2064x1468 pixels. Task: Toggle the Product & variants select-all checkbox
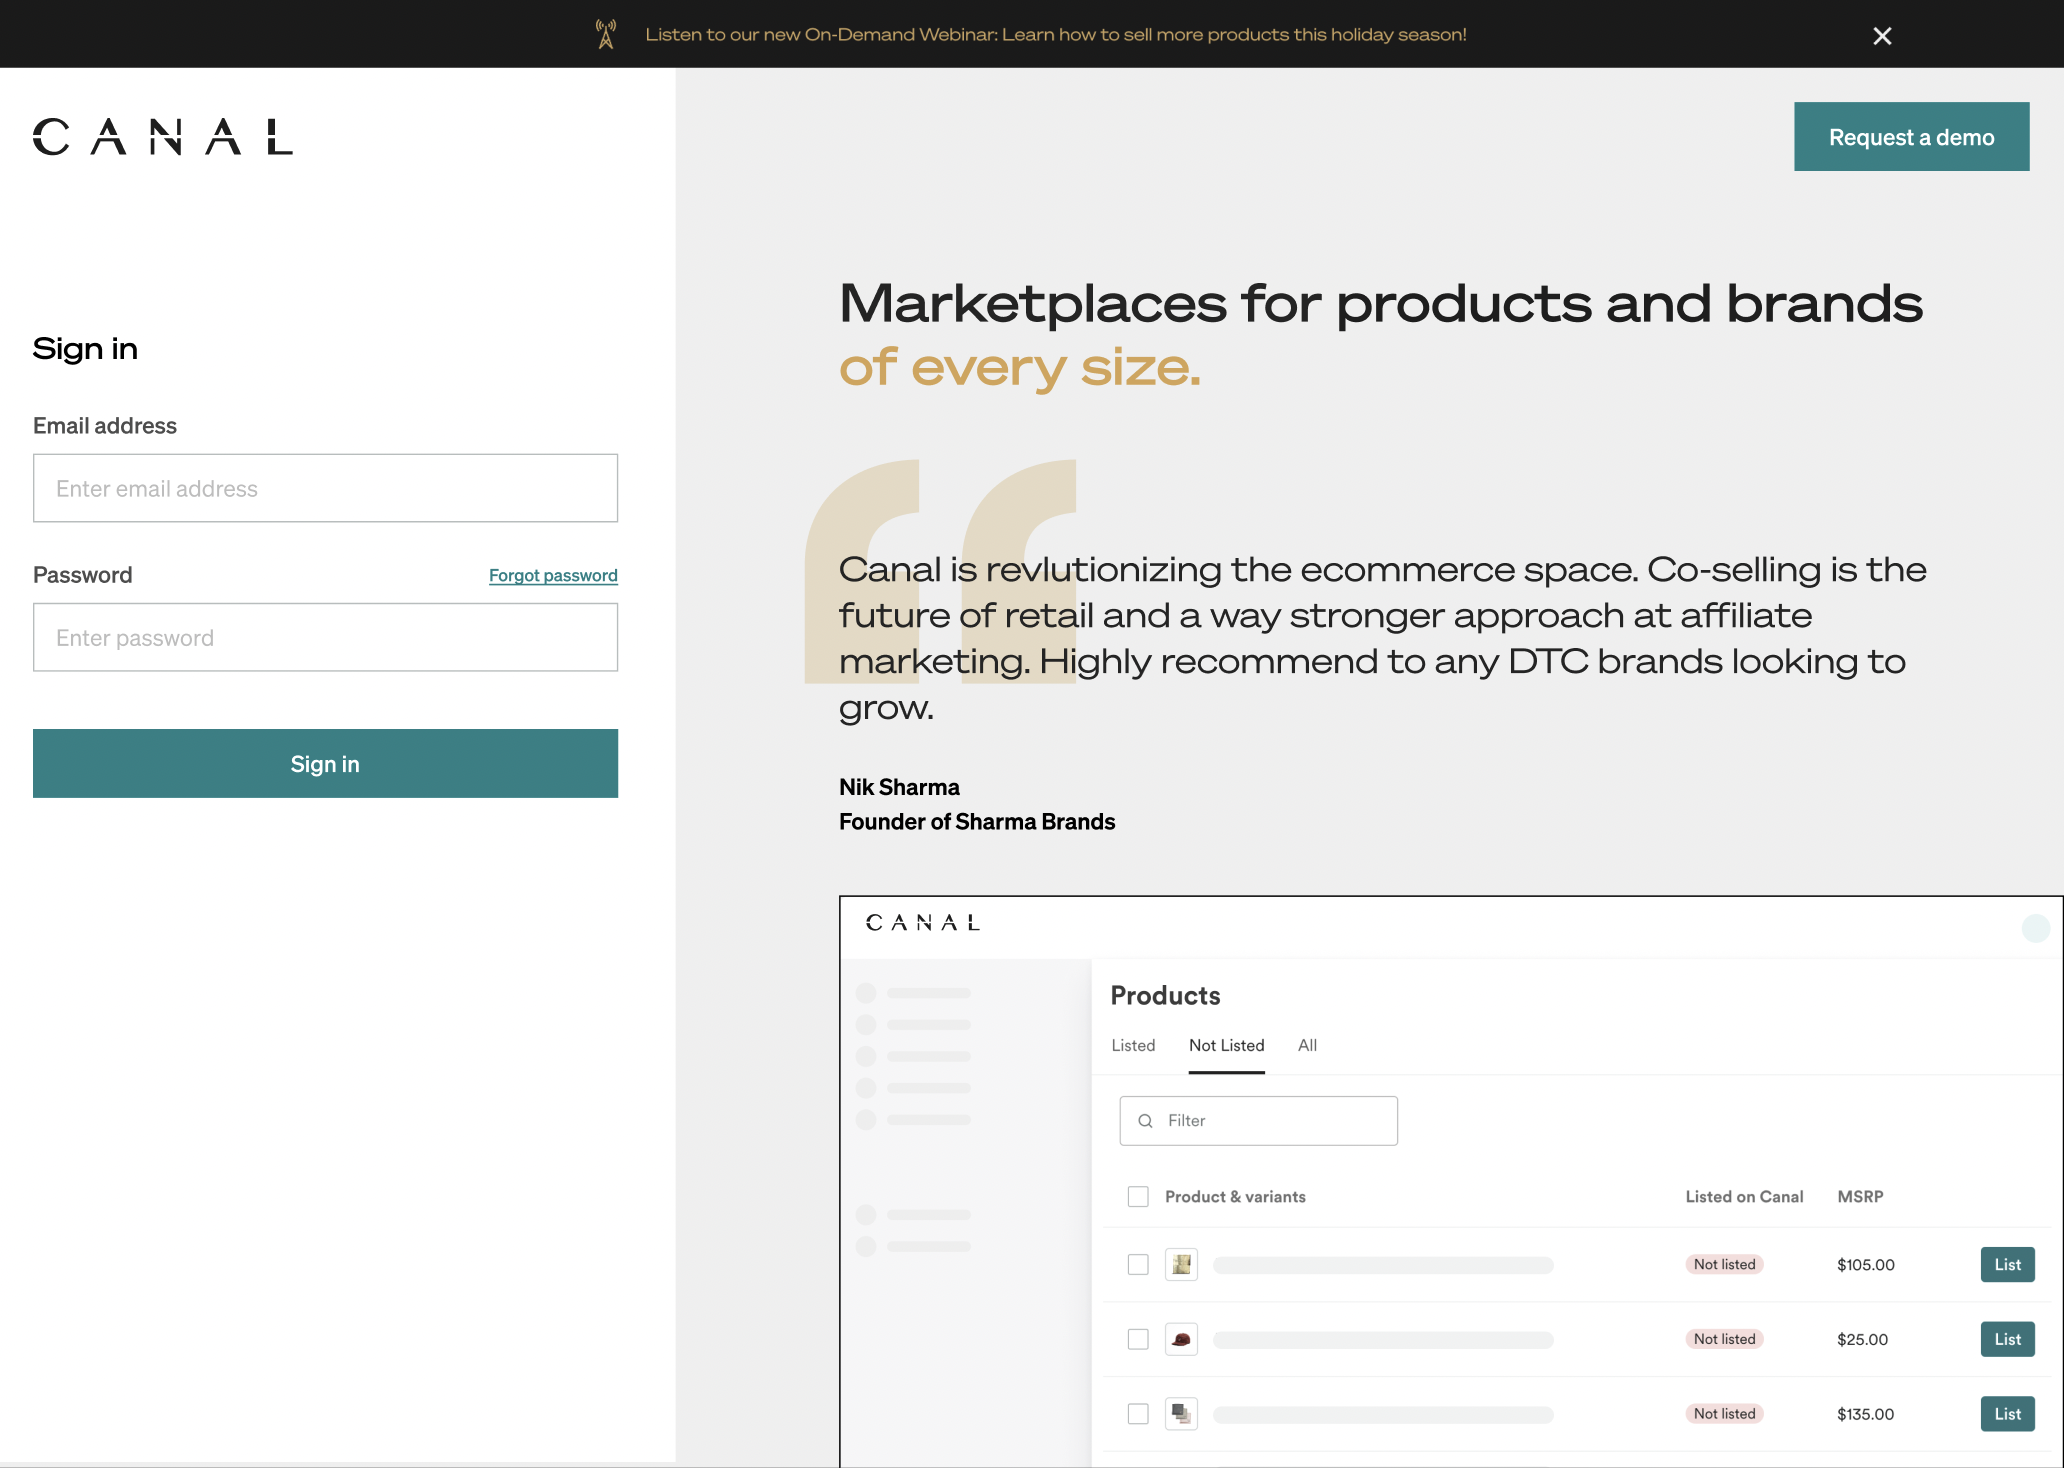tap(1138, 1197)
